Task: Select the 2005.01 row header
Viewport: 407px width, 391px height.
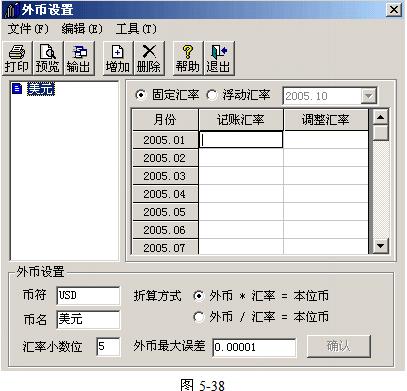Action: click(165, 140)
